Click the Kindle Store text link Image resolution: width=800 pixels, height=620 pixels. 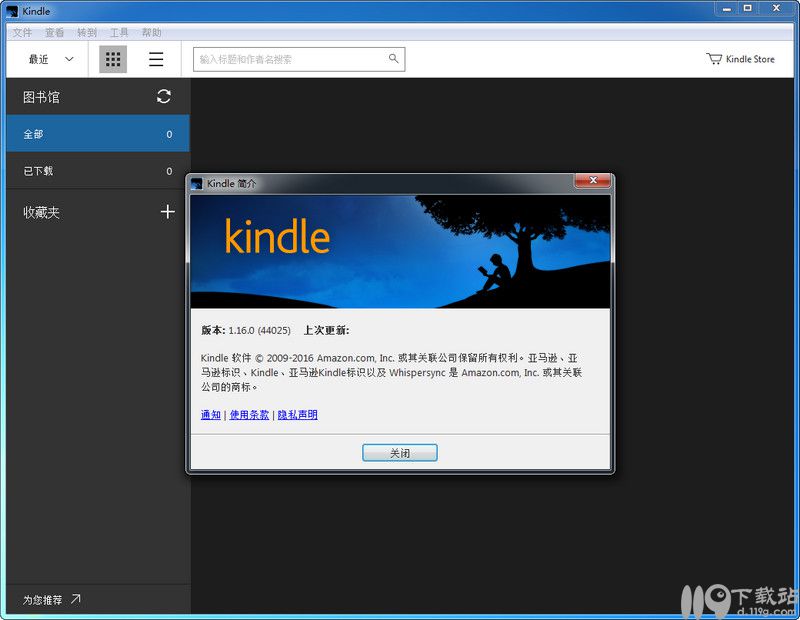[750, 59]
